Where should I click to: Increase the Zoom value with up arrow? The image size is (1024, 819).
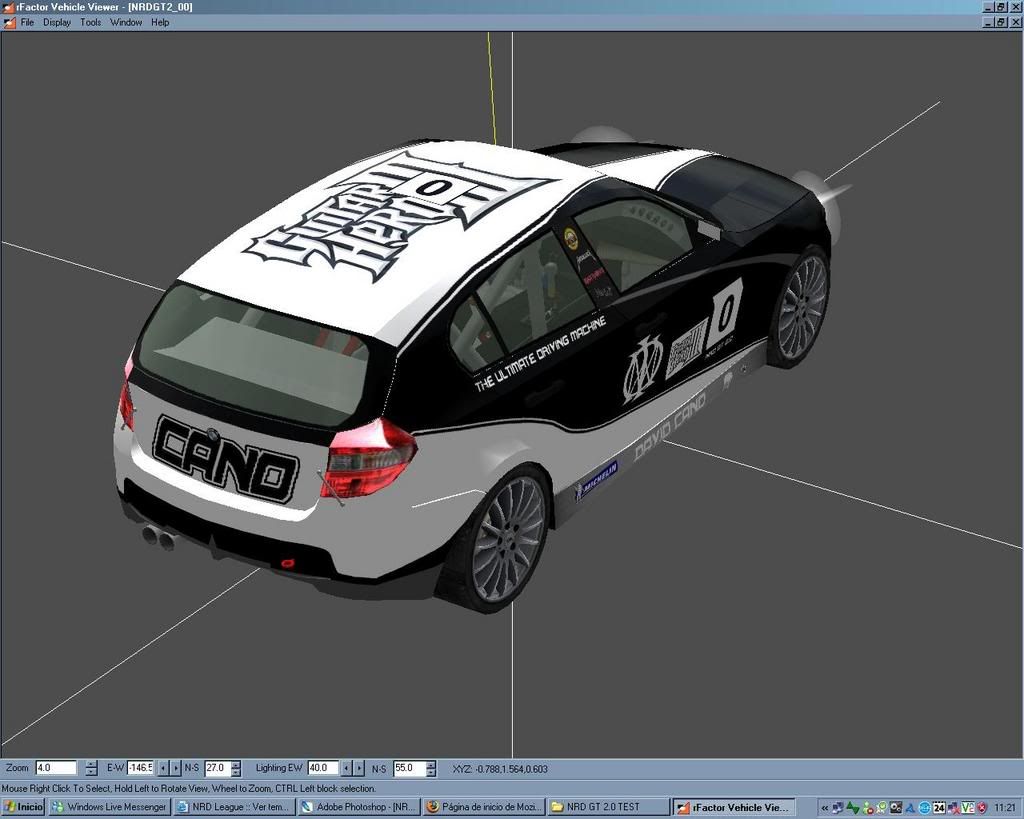click(91, 764)
